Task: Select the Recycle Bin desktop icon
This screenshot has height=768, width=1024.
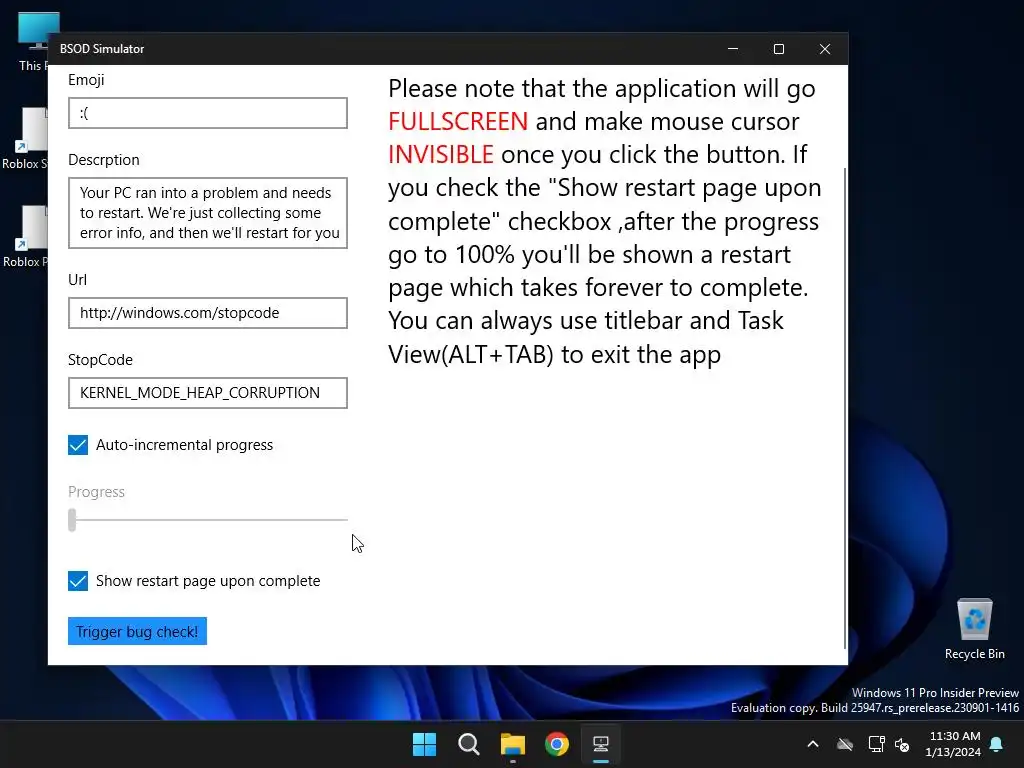Action: (x=974, y=628)
